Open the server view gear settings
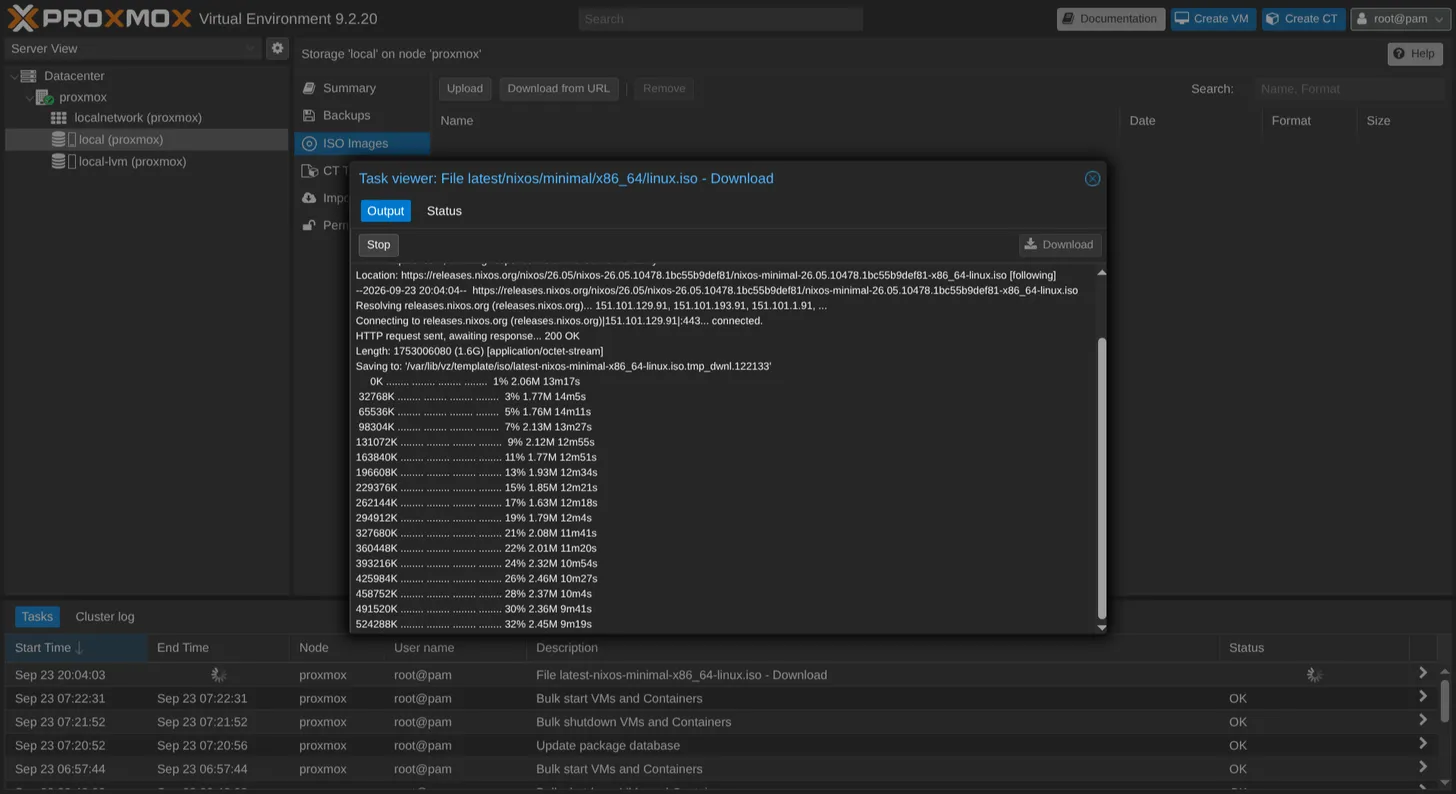This screenshot has width=1456, height=794. (x=278, y=48)
